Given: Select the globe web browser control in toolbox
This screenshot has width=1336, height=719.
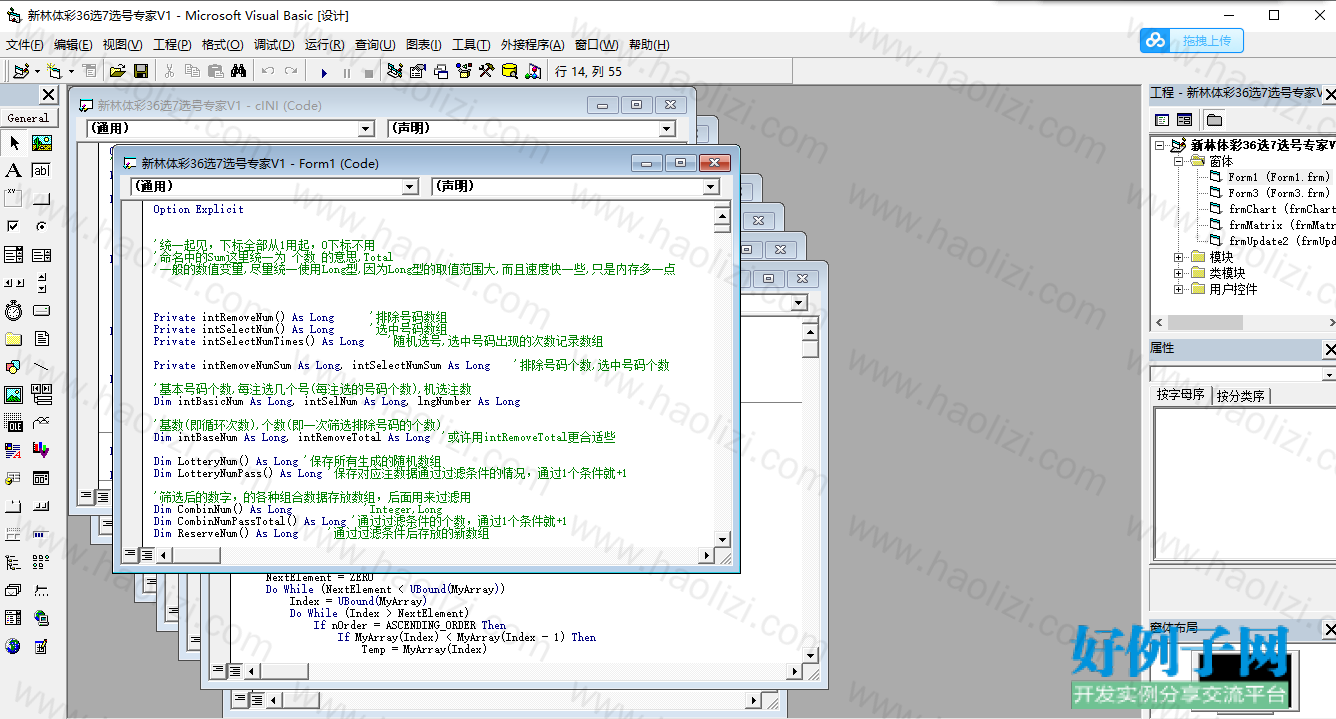Looking at the screenshot, I should pos(14,646).
